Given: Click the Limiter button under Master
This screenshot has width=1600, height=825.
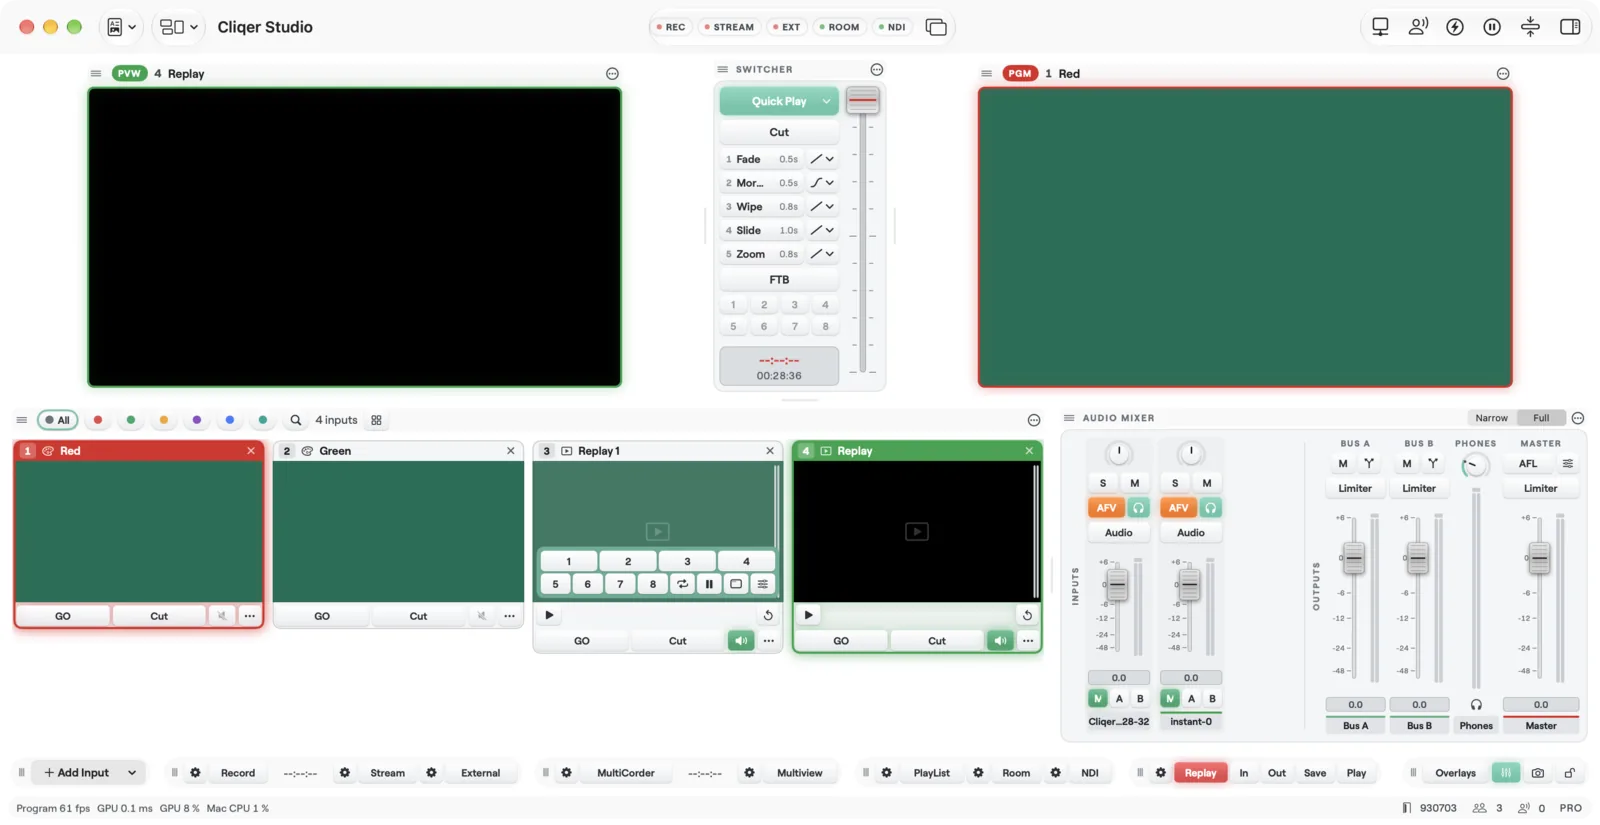Looking at the screenshot, I should tap(1540, 488).
